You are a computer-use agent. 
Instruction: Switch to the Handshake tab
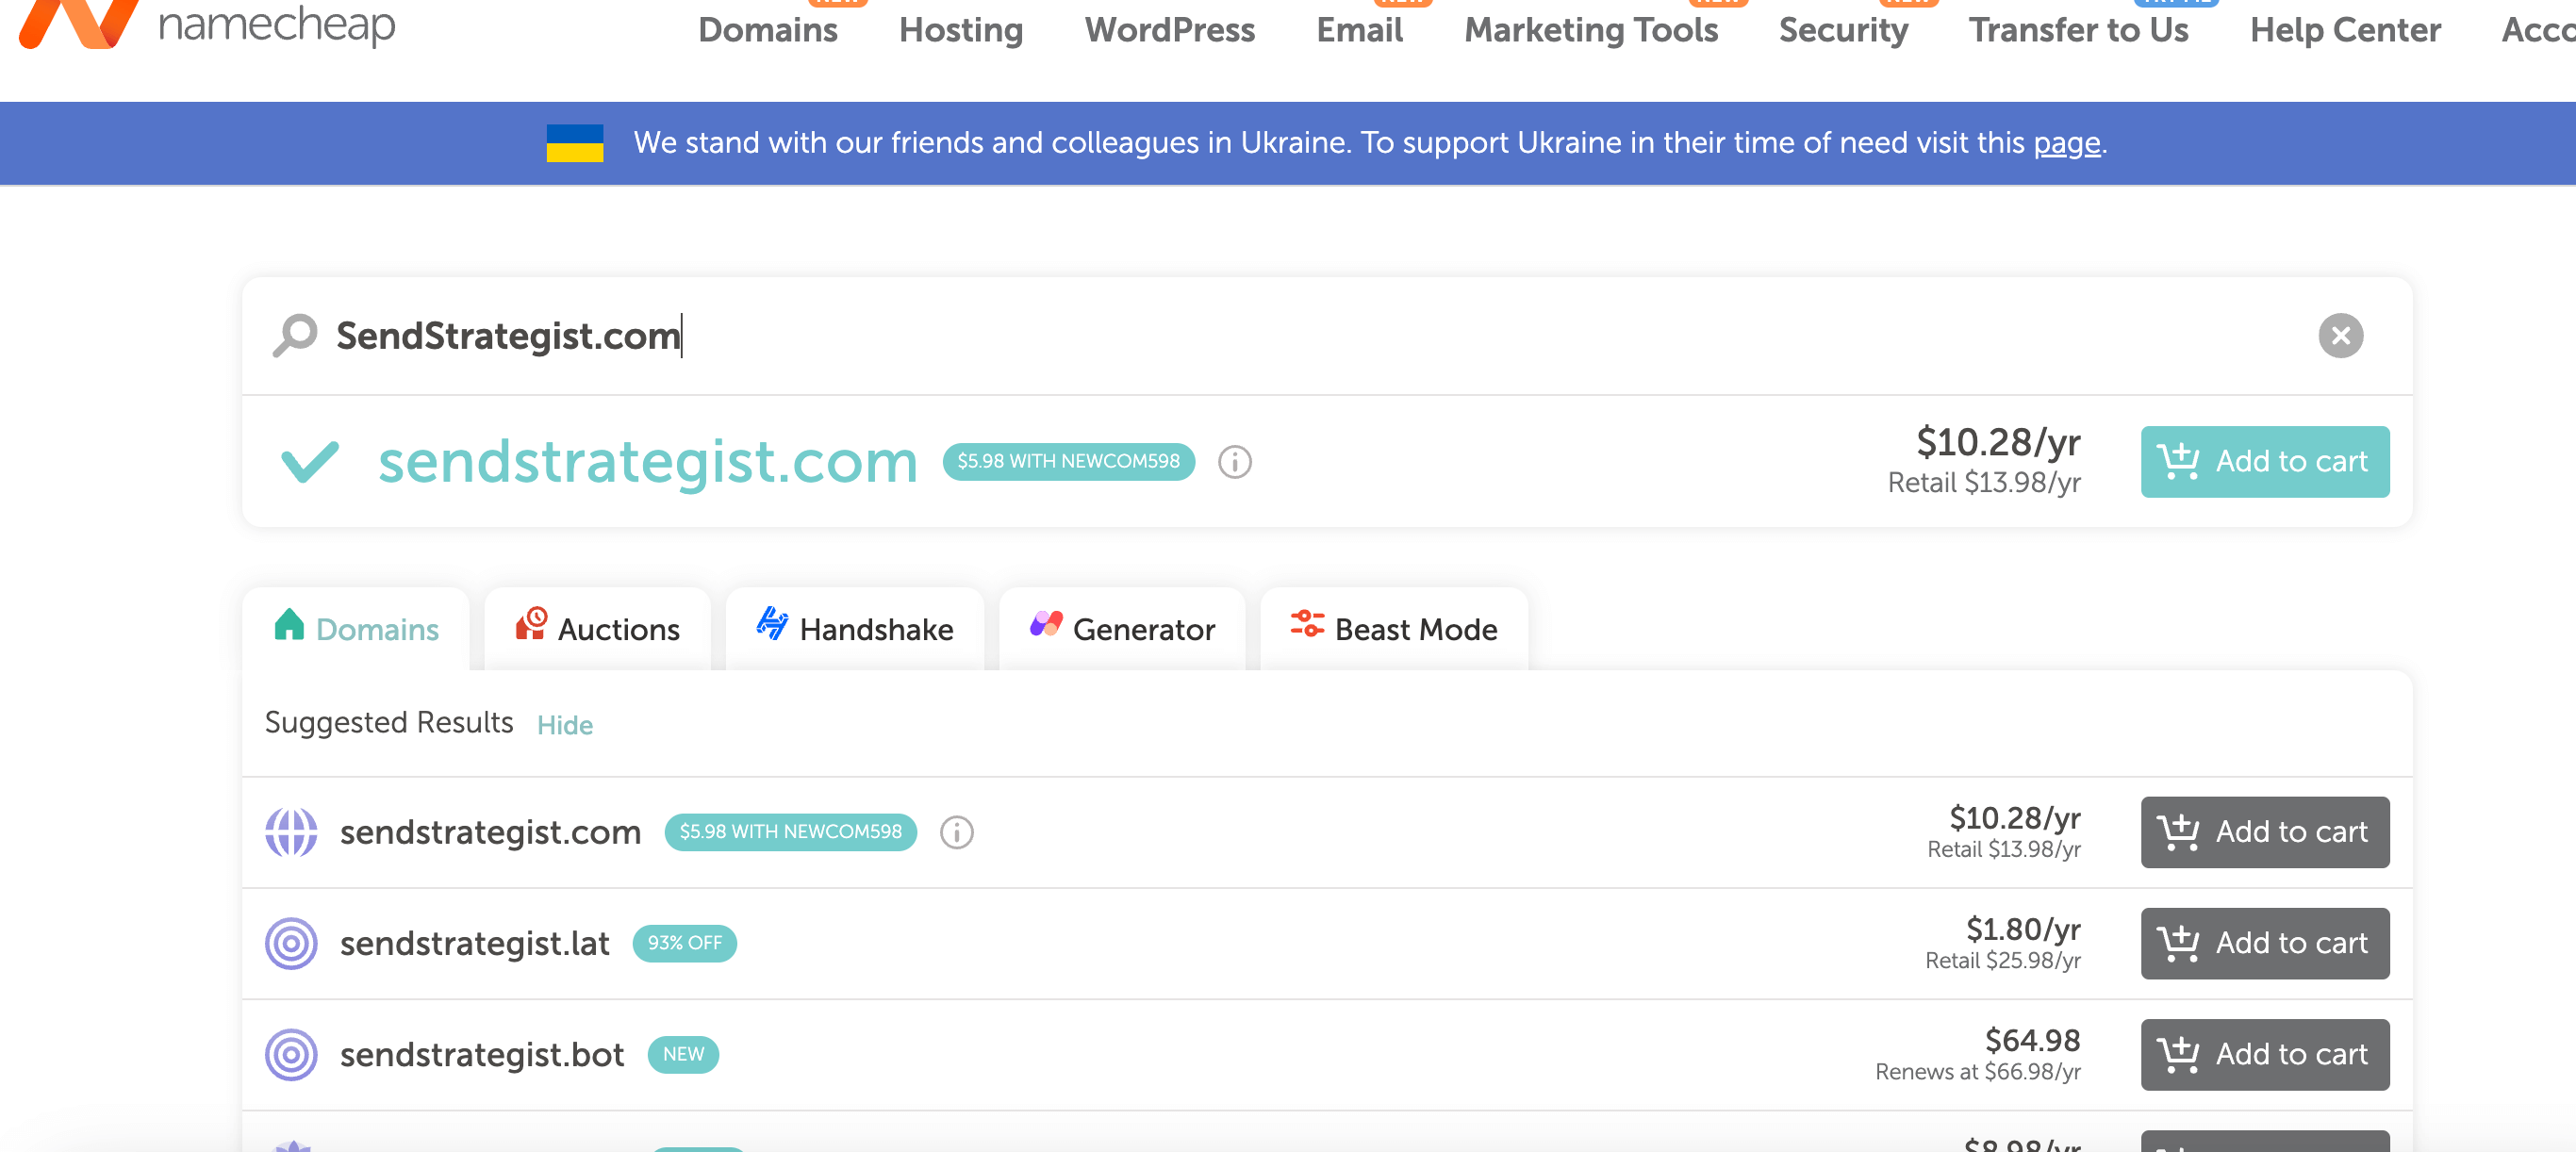(x=855, y=629)
